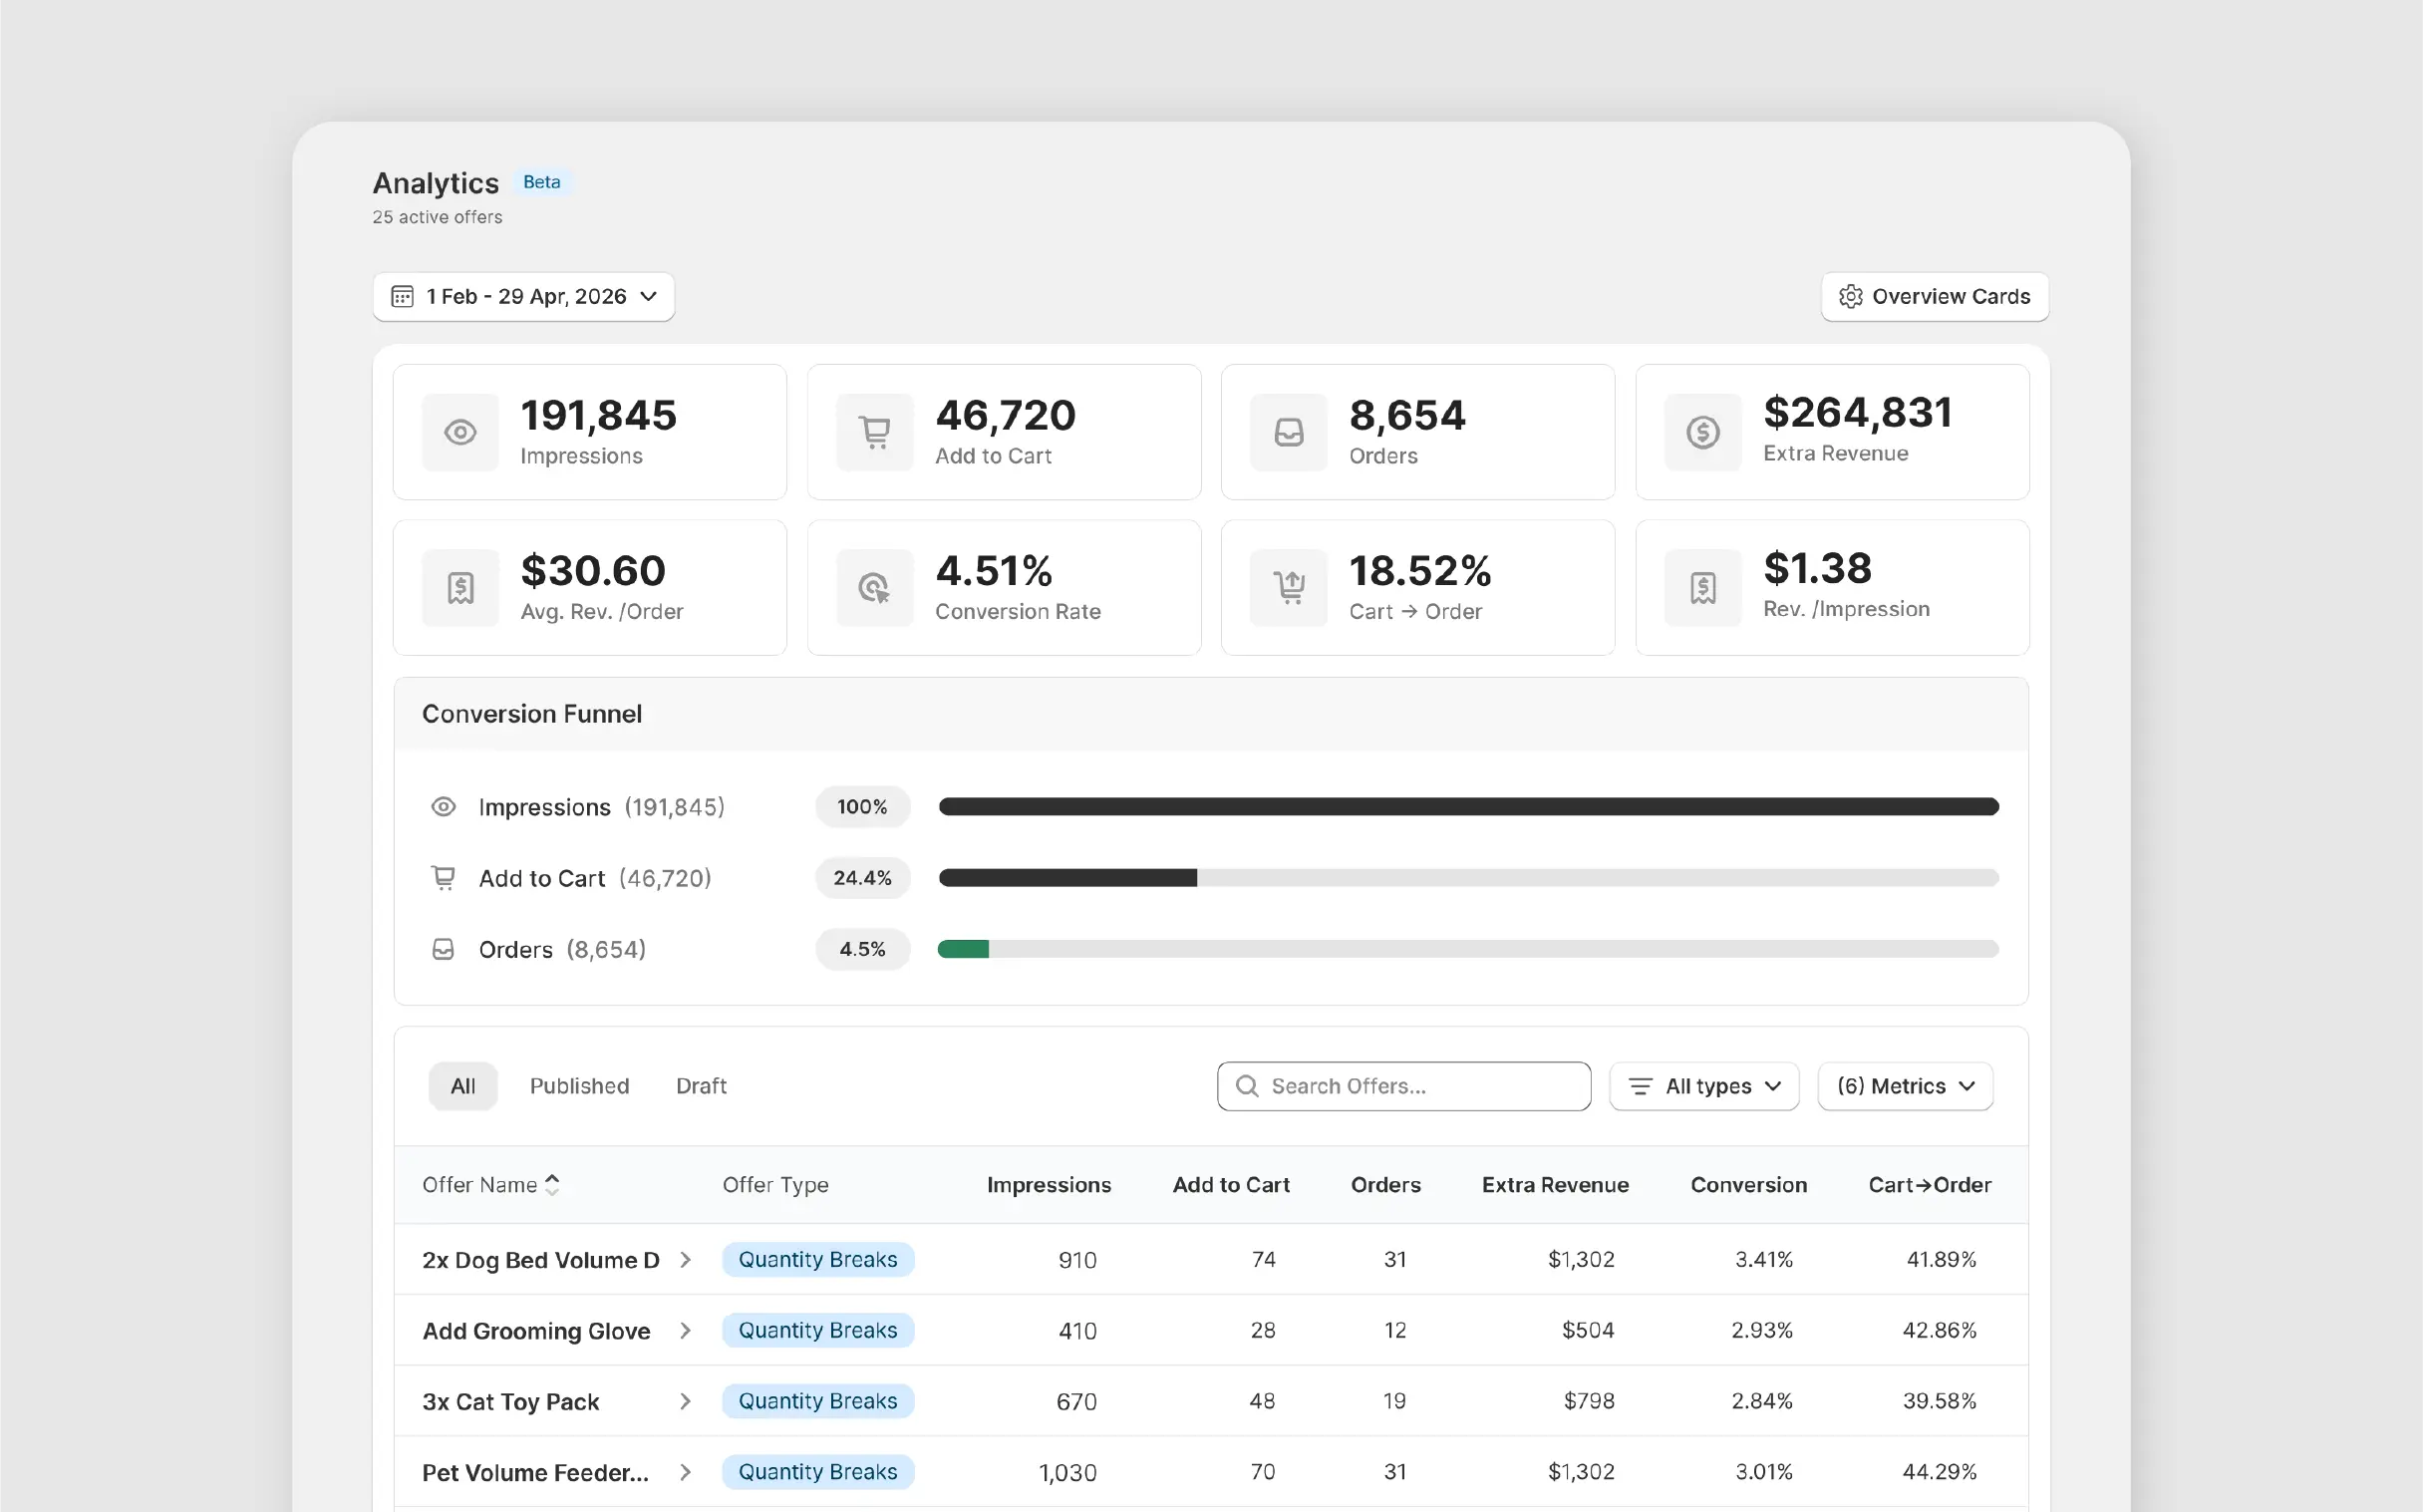Expand the Pet Volume Feeder row chevron
Image resolution: width=2423 pixels, height=1512 pixels.
tap(685, 1473)
